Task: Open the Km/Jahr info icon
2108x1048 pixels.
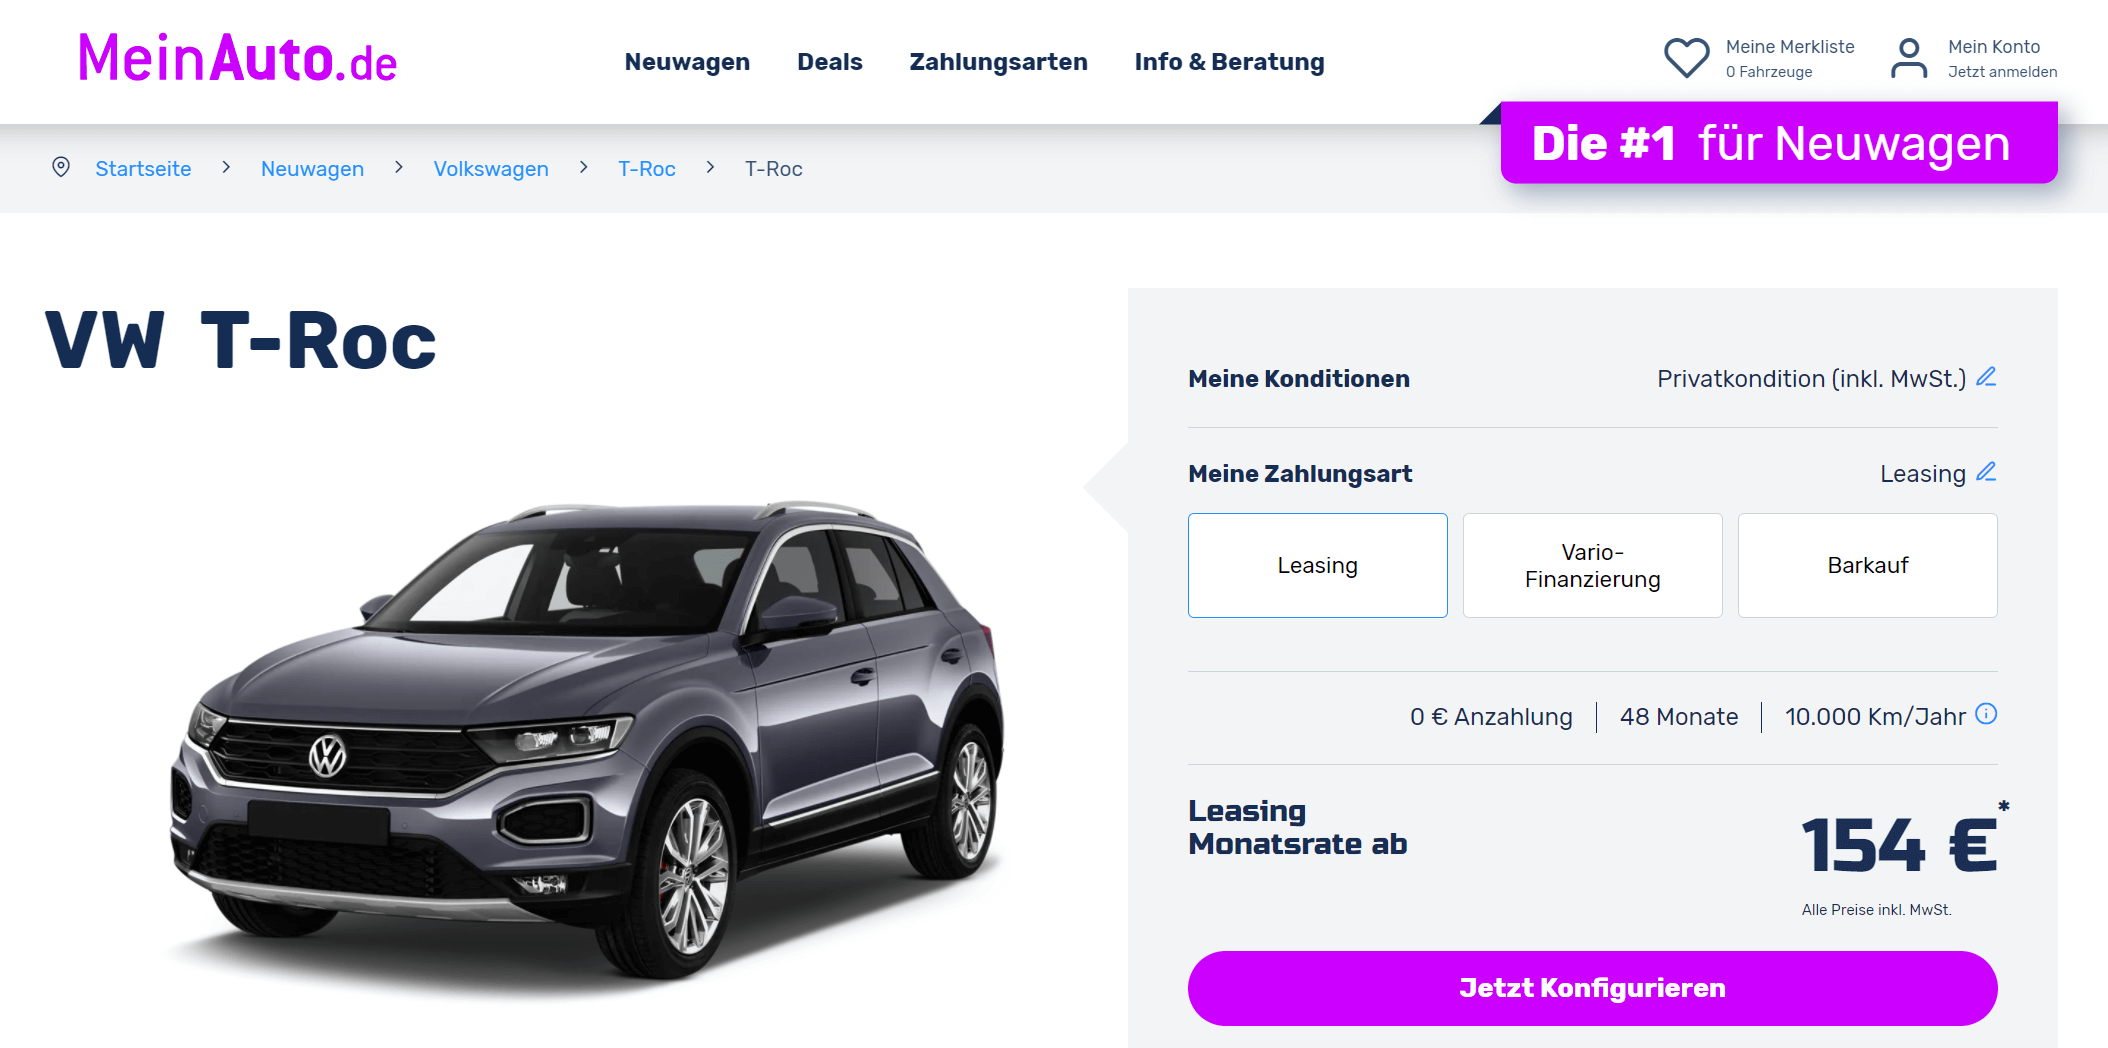Action: click(1986, 714)
